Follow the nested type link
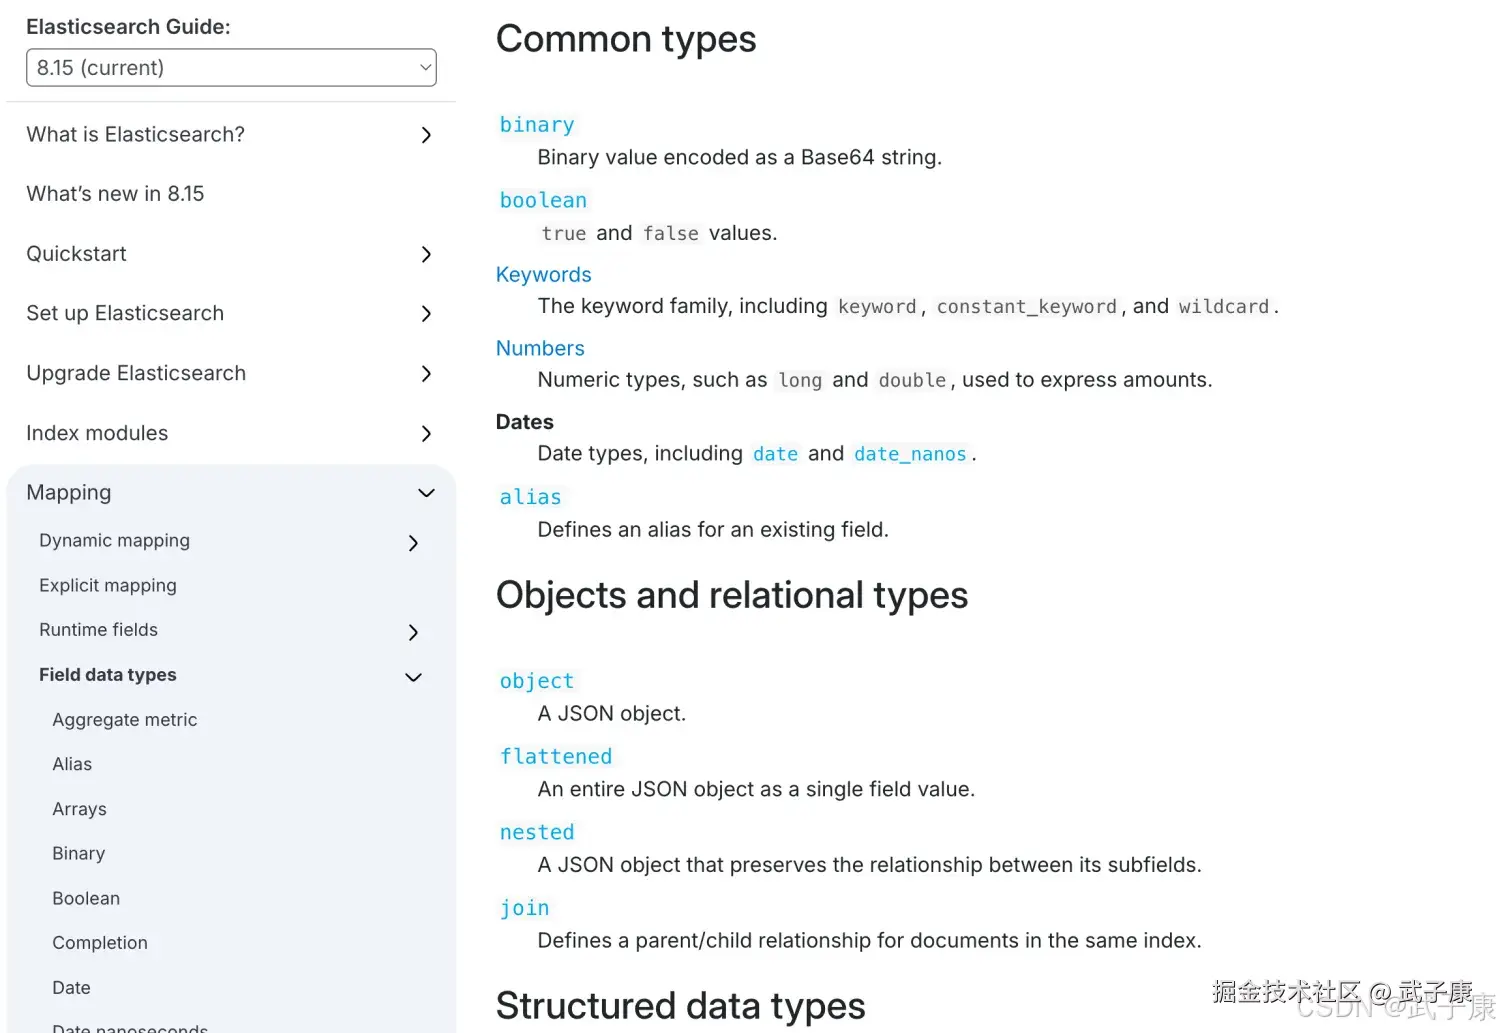 (x=537, y=833)
